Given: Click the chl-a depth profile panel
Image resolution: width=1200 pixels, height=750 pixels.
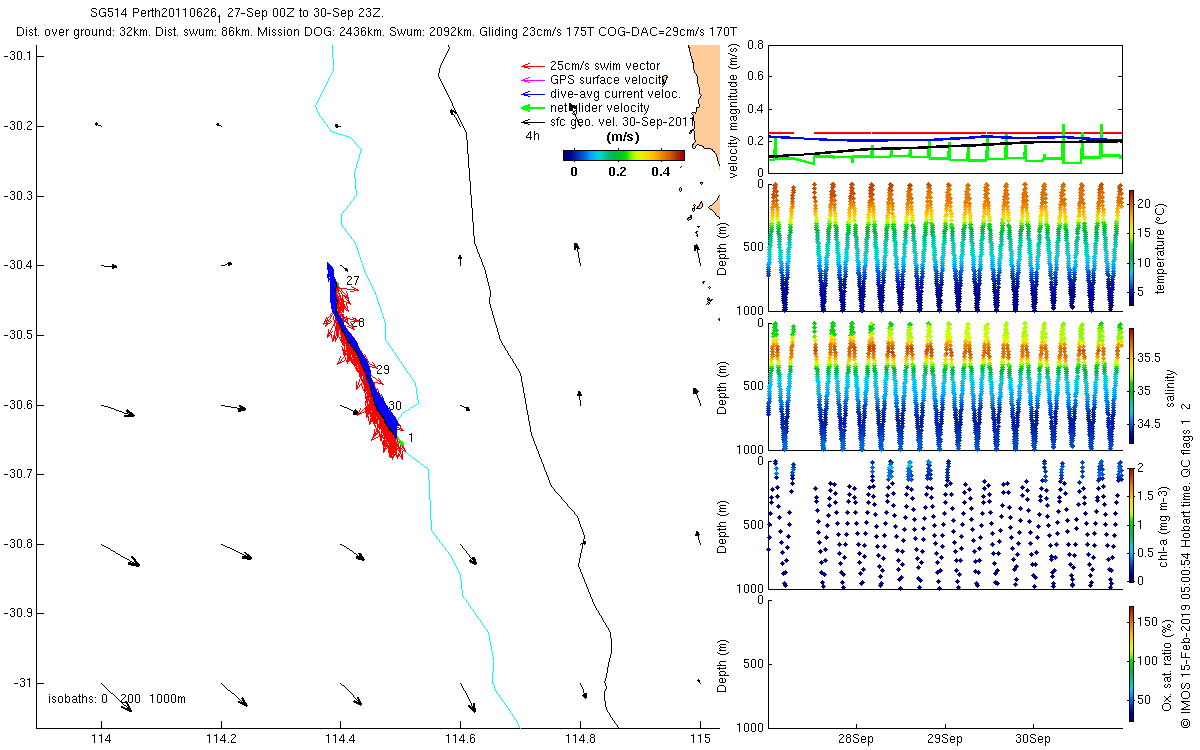Looking at the screenshot, I should pos(943,524).
